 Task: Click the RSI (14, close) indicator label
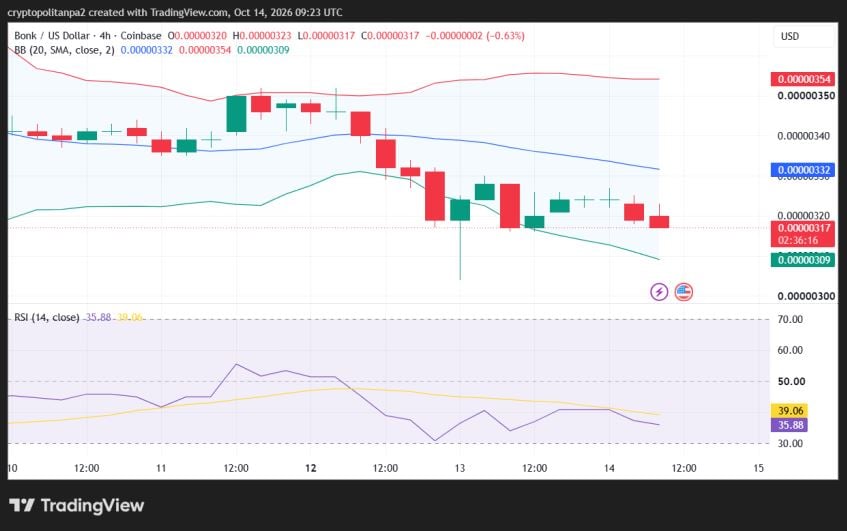(46, 317)
